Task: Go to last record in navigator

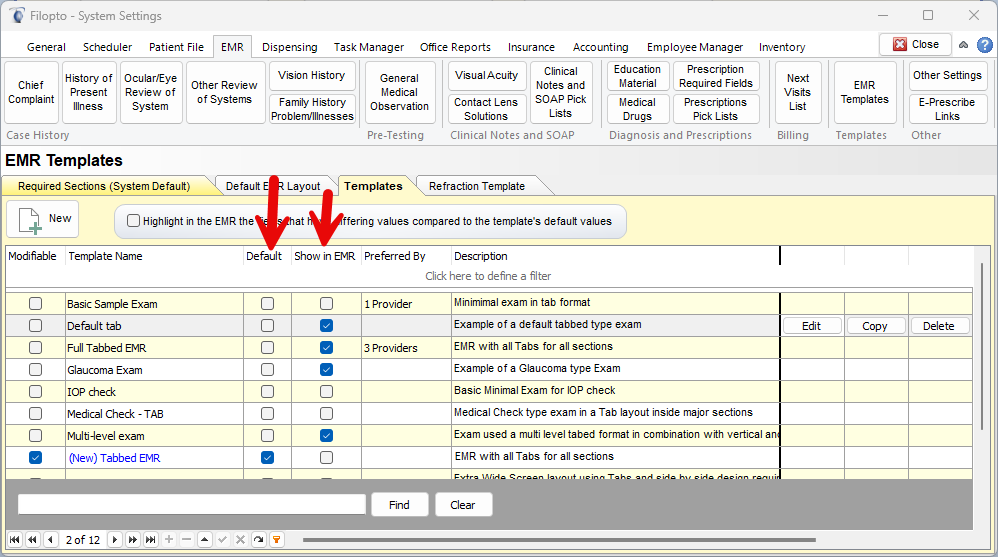Action: click(x=150, y=540)
